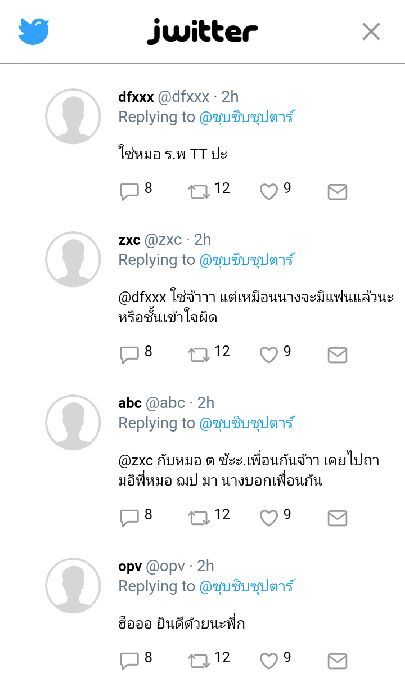Close the Jwitter panel with X

pyautogui.click(x=371, y=32)
